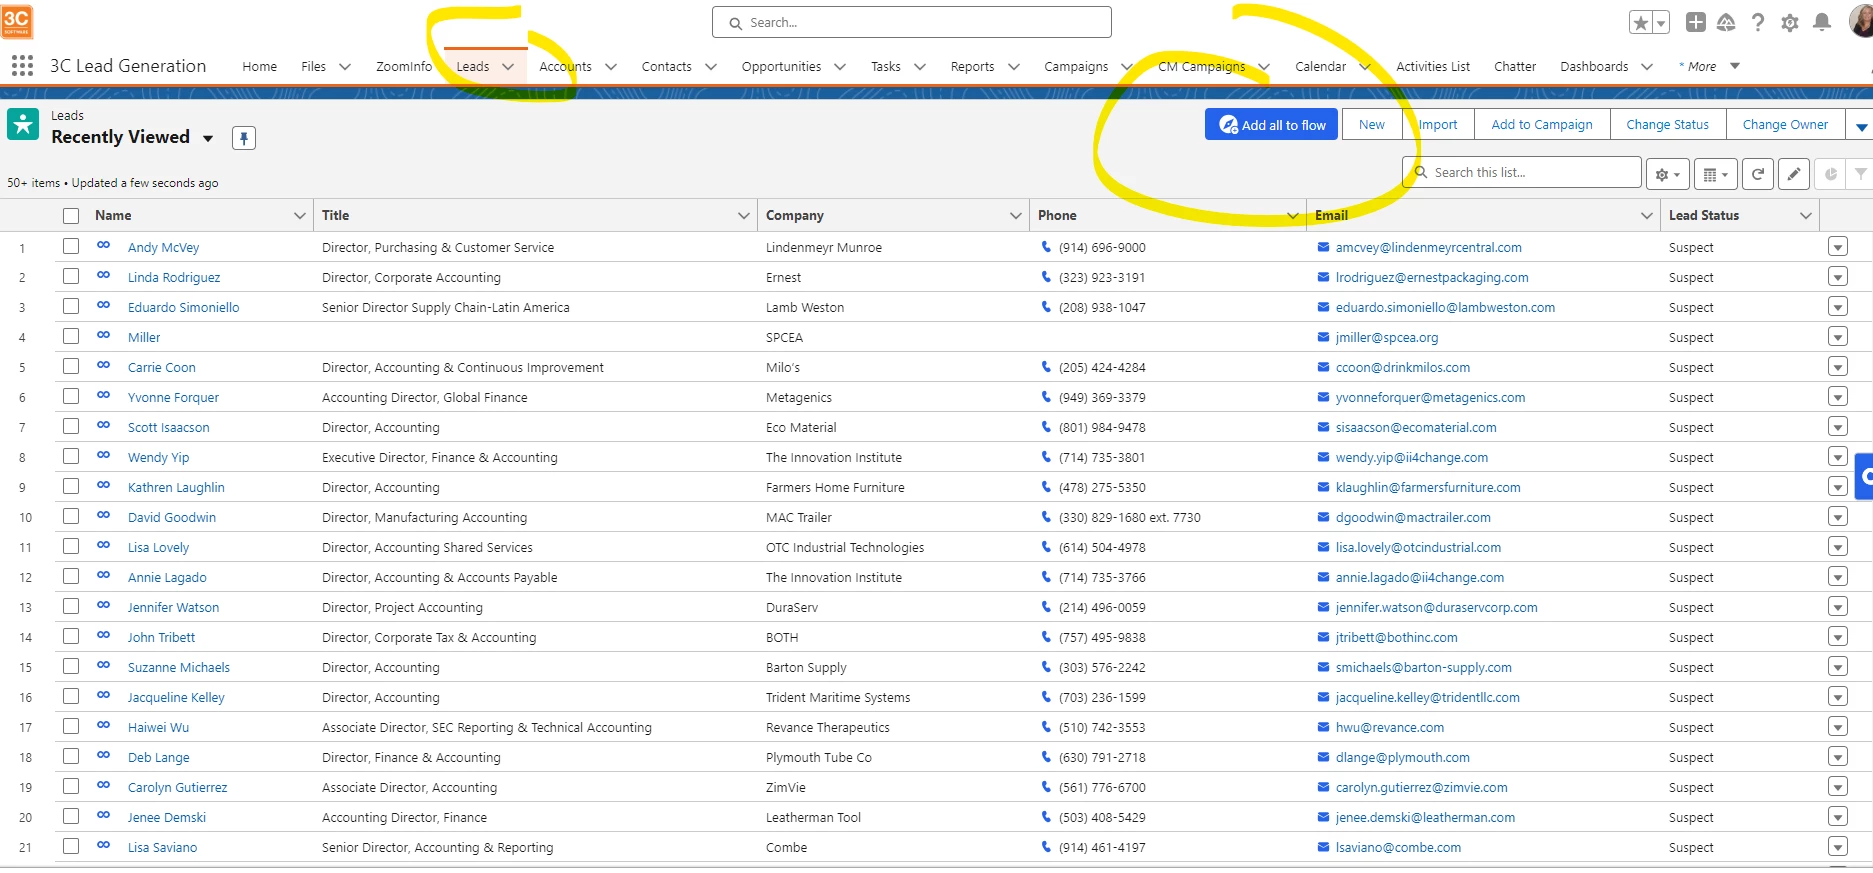The image size is (1873, 873).
Task: Open the Help question mark icon
Action: [x=1758, y=22]
